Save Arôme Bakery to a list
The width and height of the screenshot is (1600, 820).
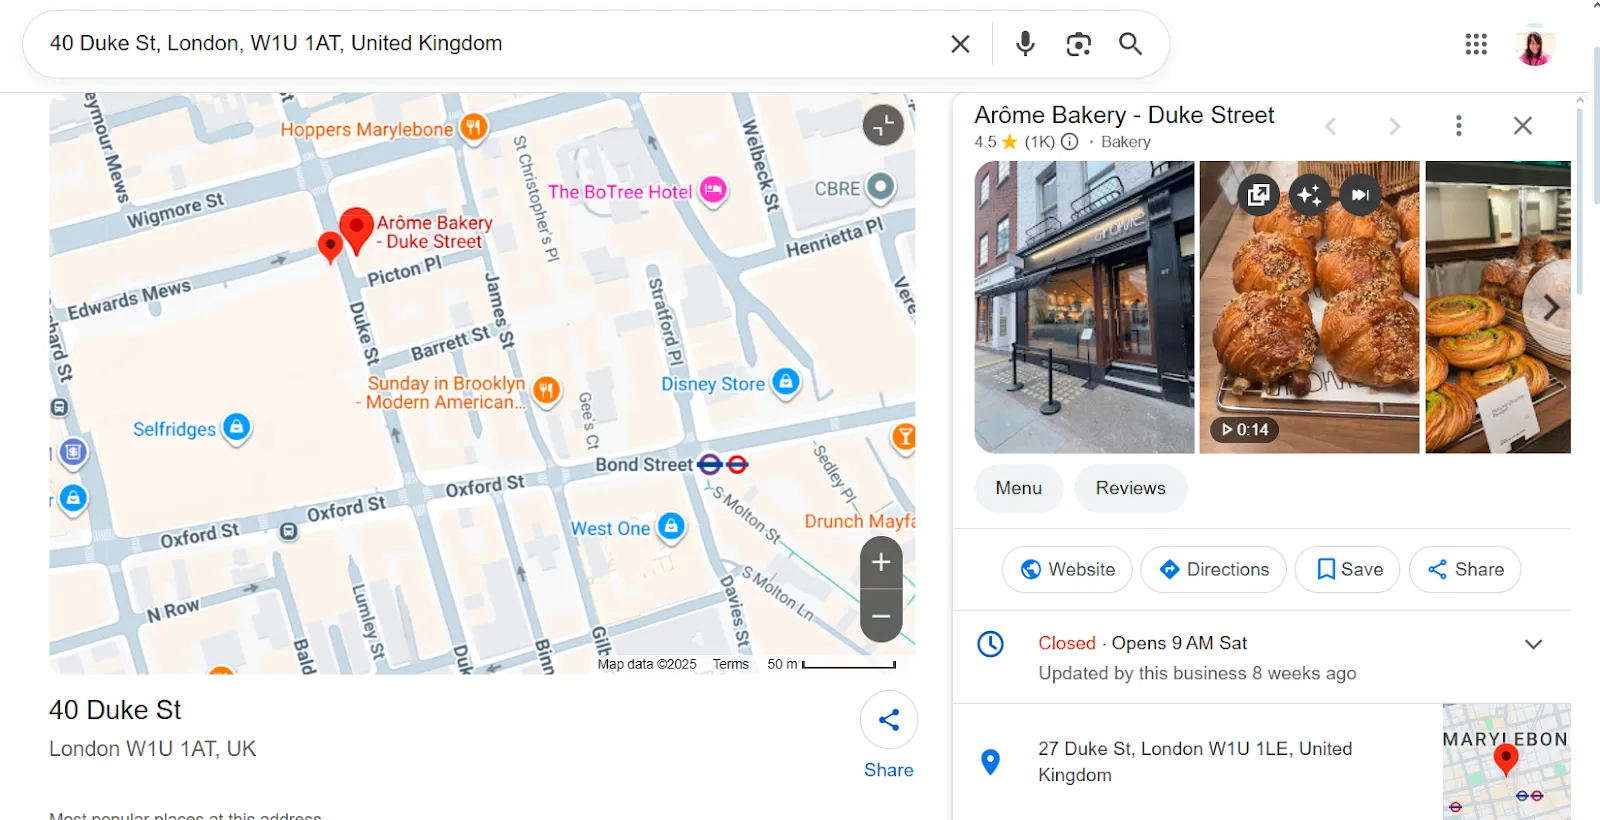[1347, 569]
